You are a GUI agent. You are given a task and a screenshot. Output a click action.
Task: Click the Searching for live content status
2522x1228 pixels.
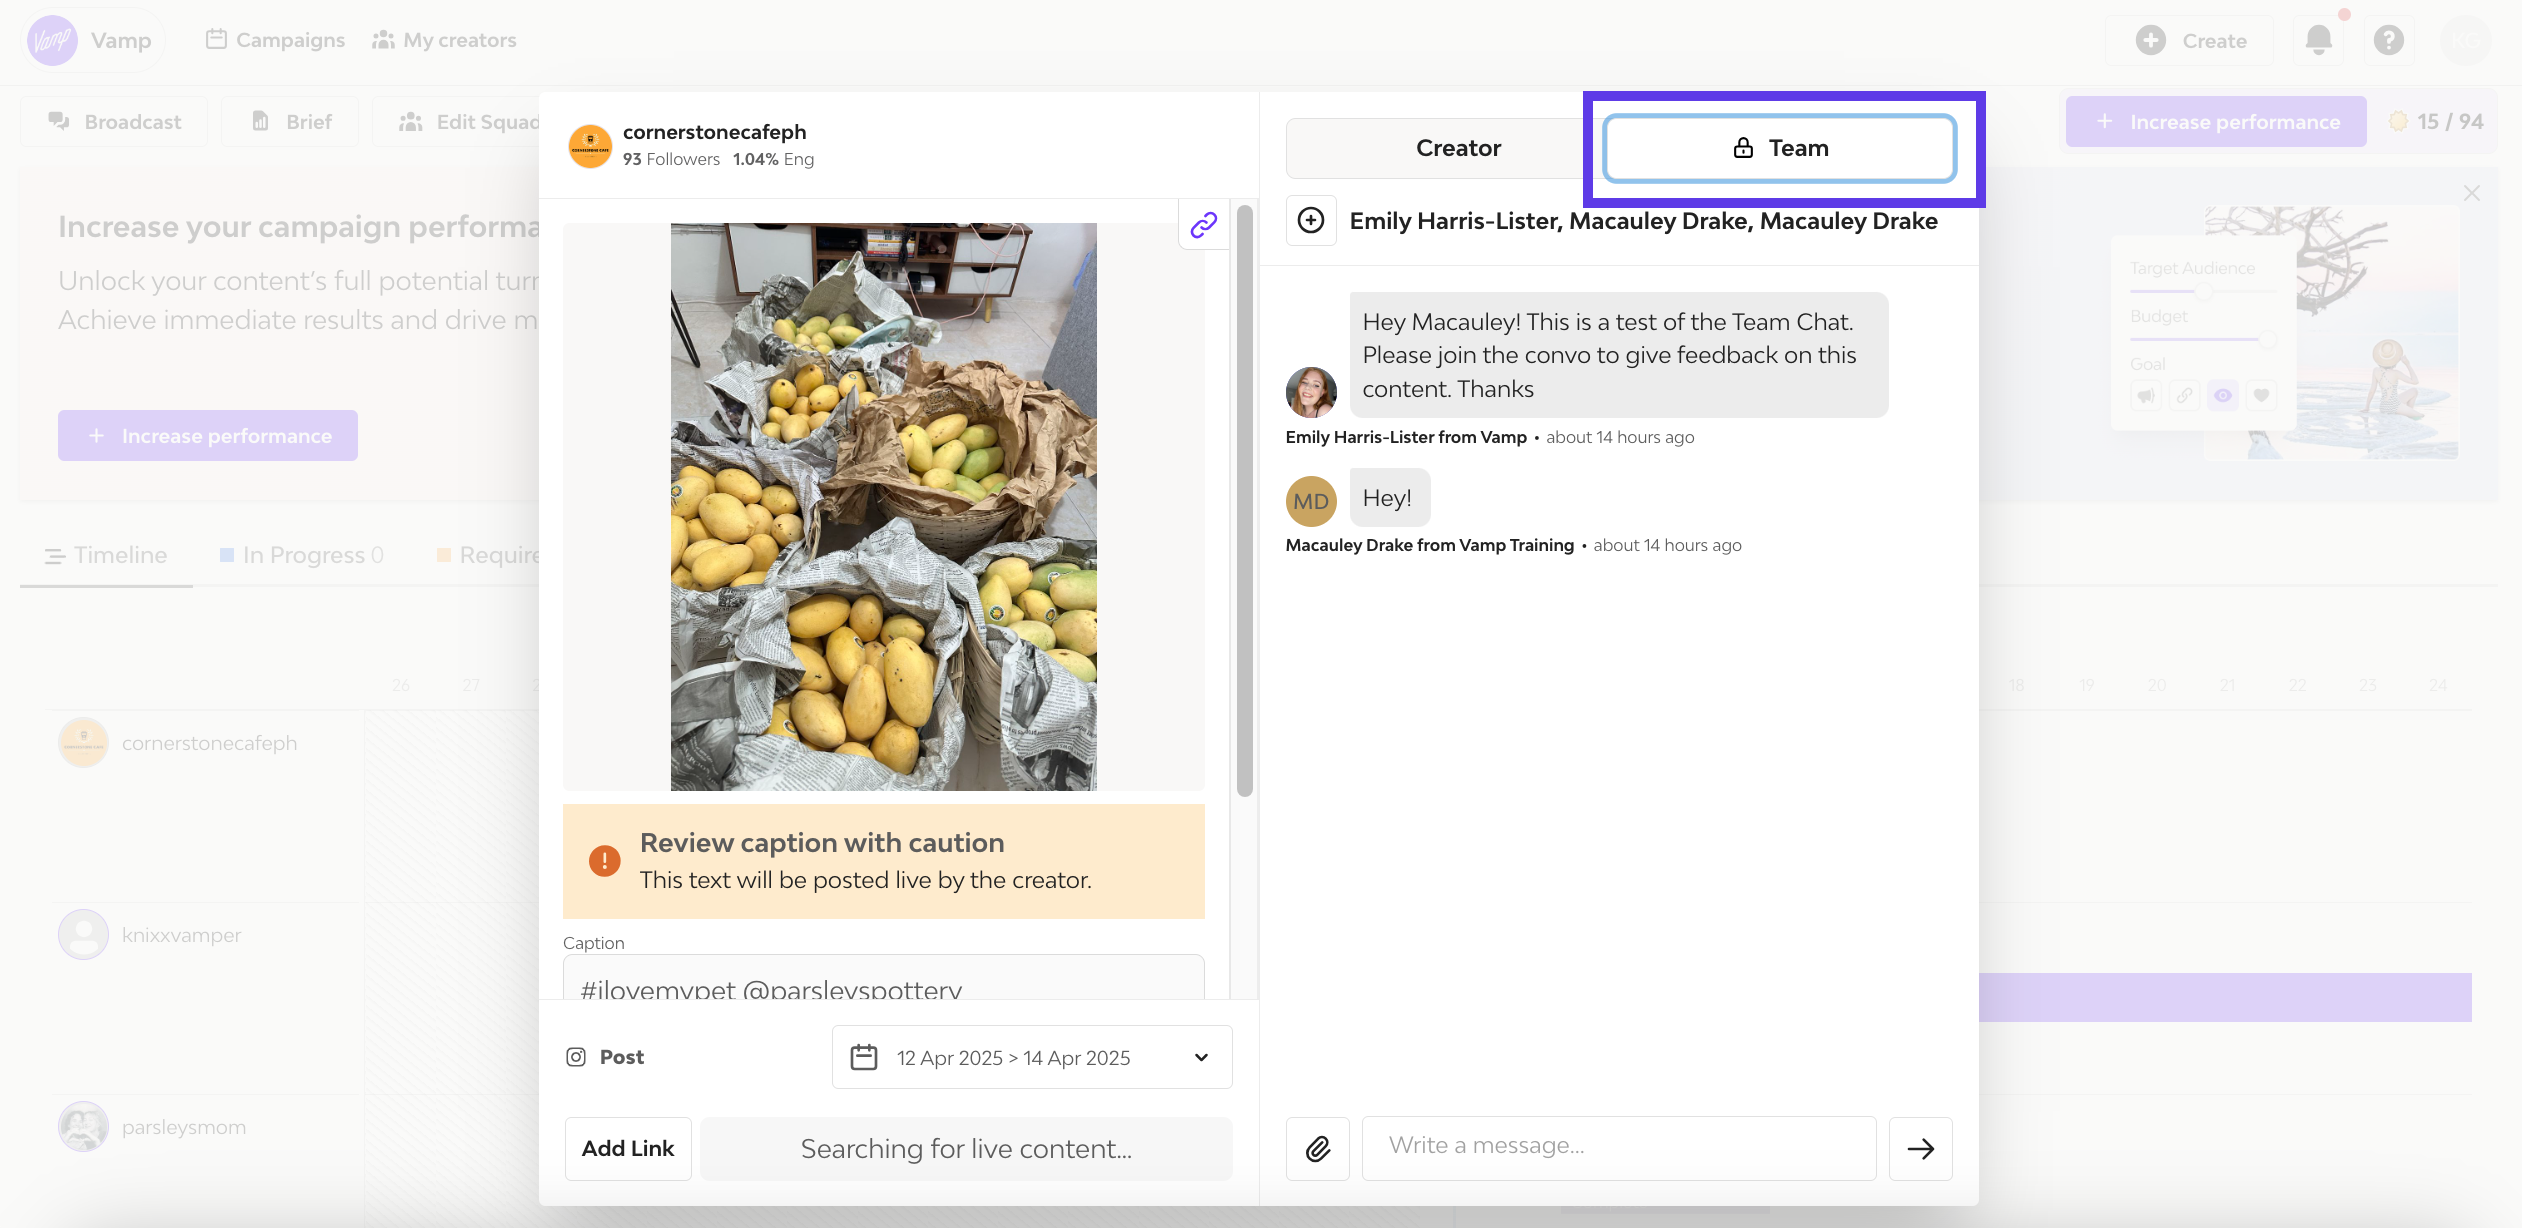click(966, 1148)
